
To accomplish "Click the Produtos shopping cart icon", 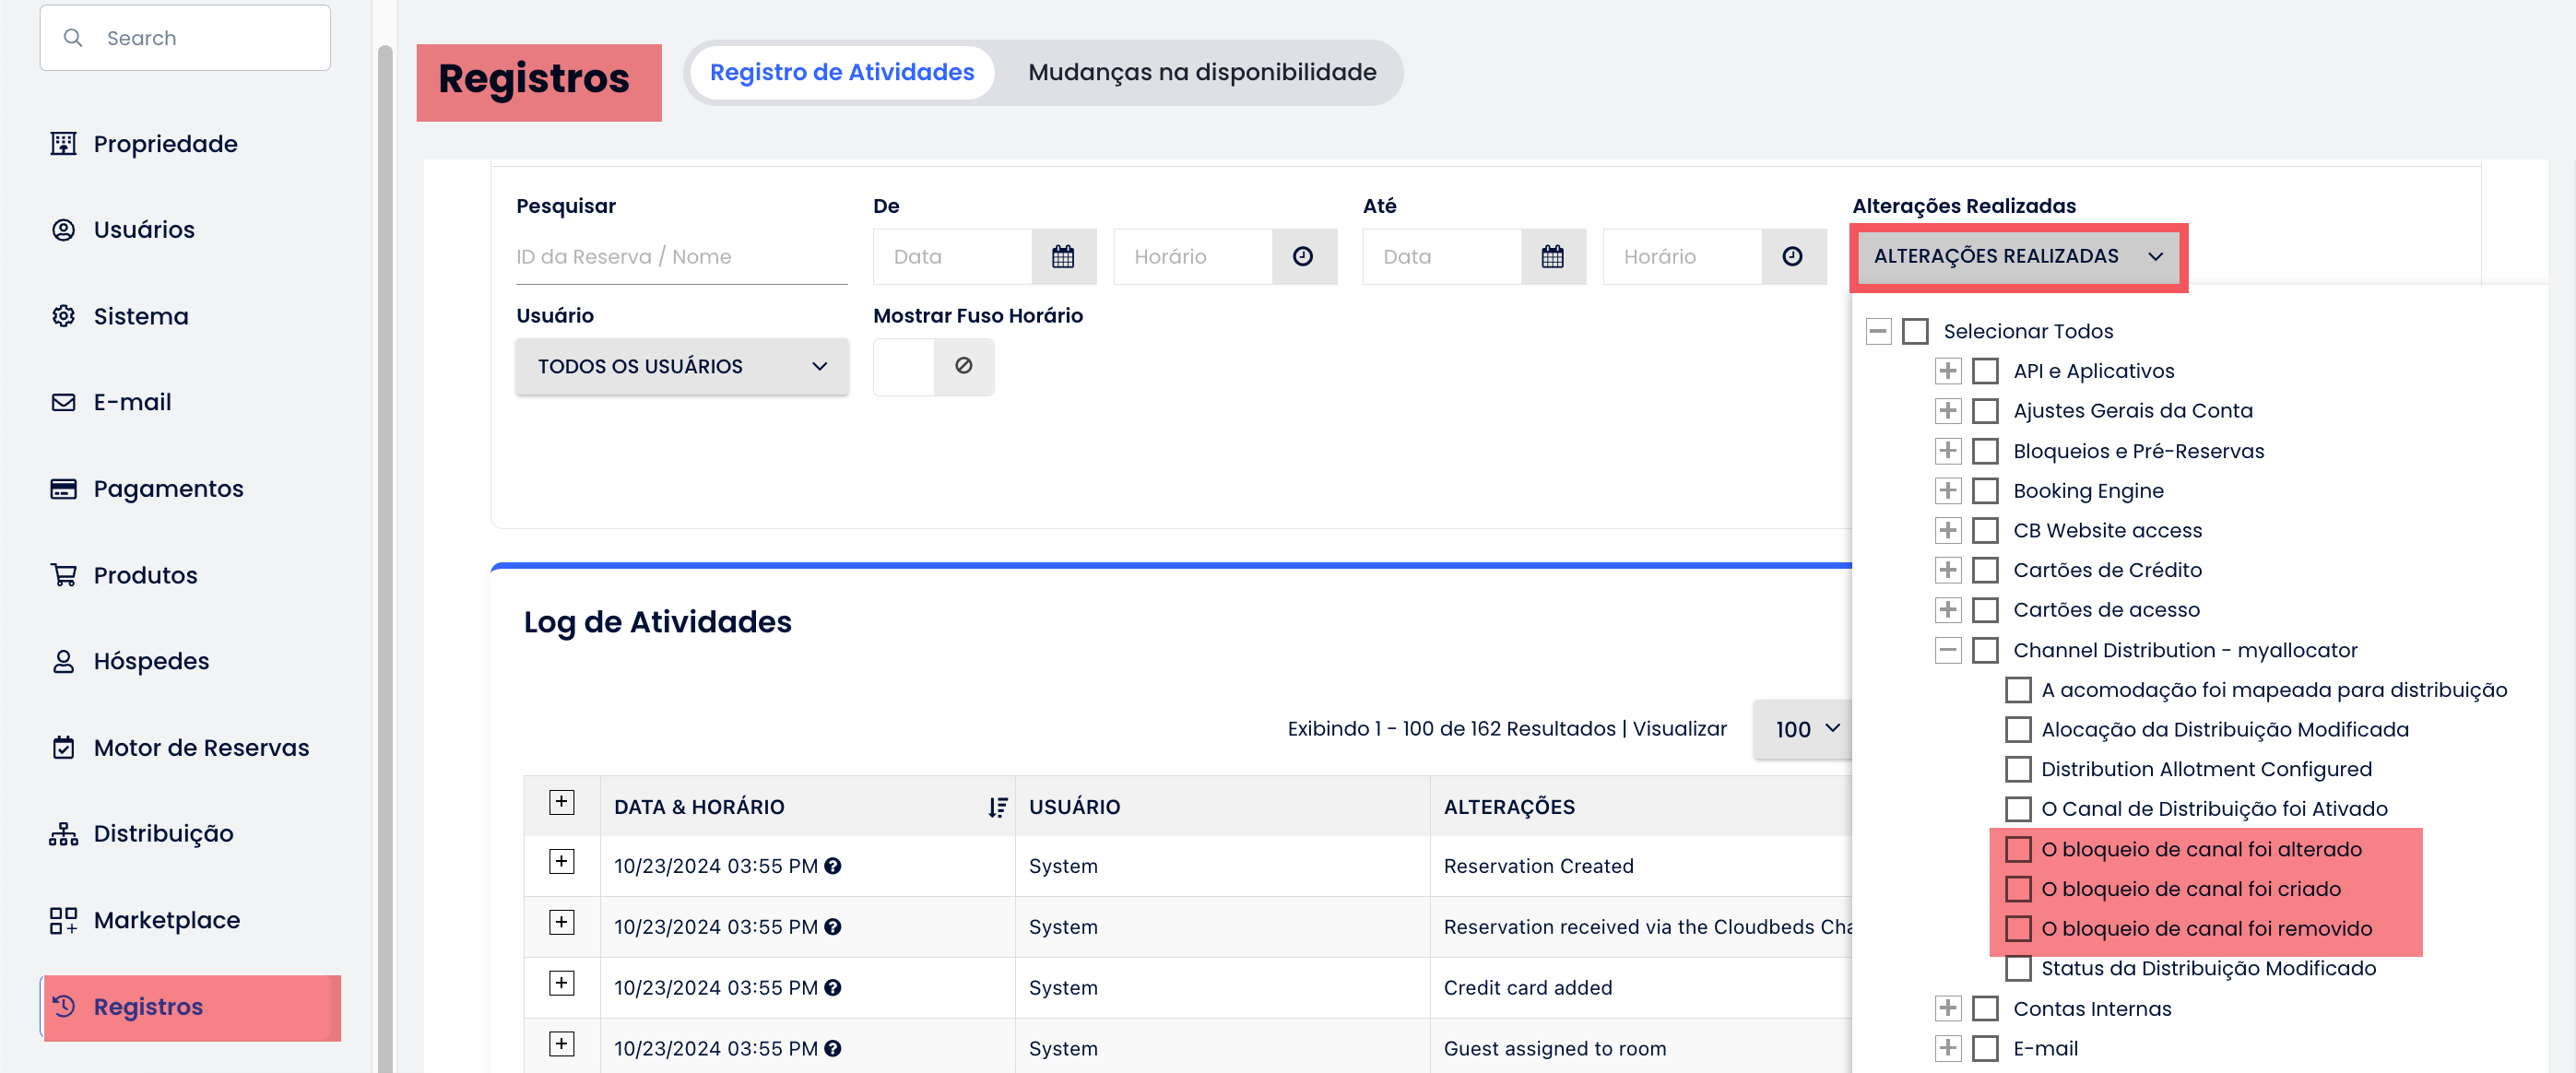I will [x=63, y=575].
